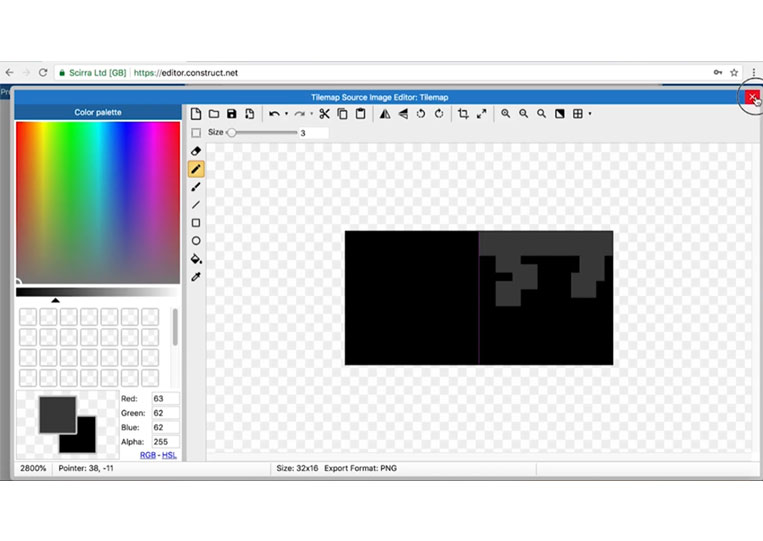Click the 2800% zoom level in status bar

click(x=33, y=468)
